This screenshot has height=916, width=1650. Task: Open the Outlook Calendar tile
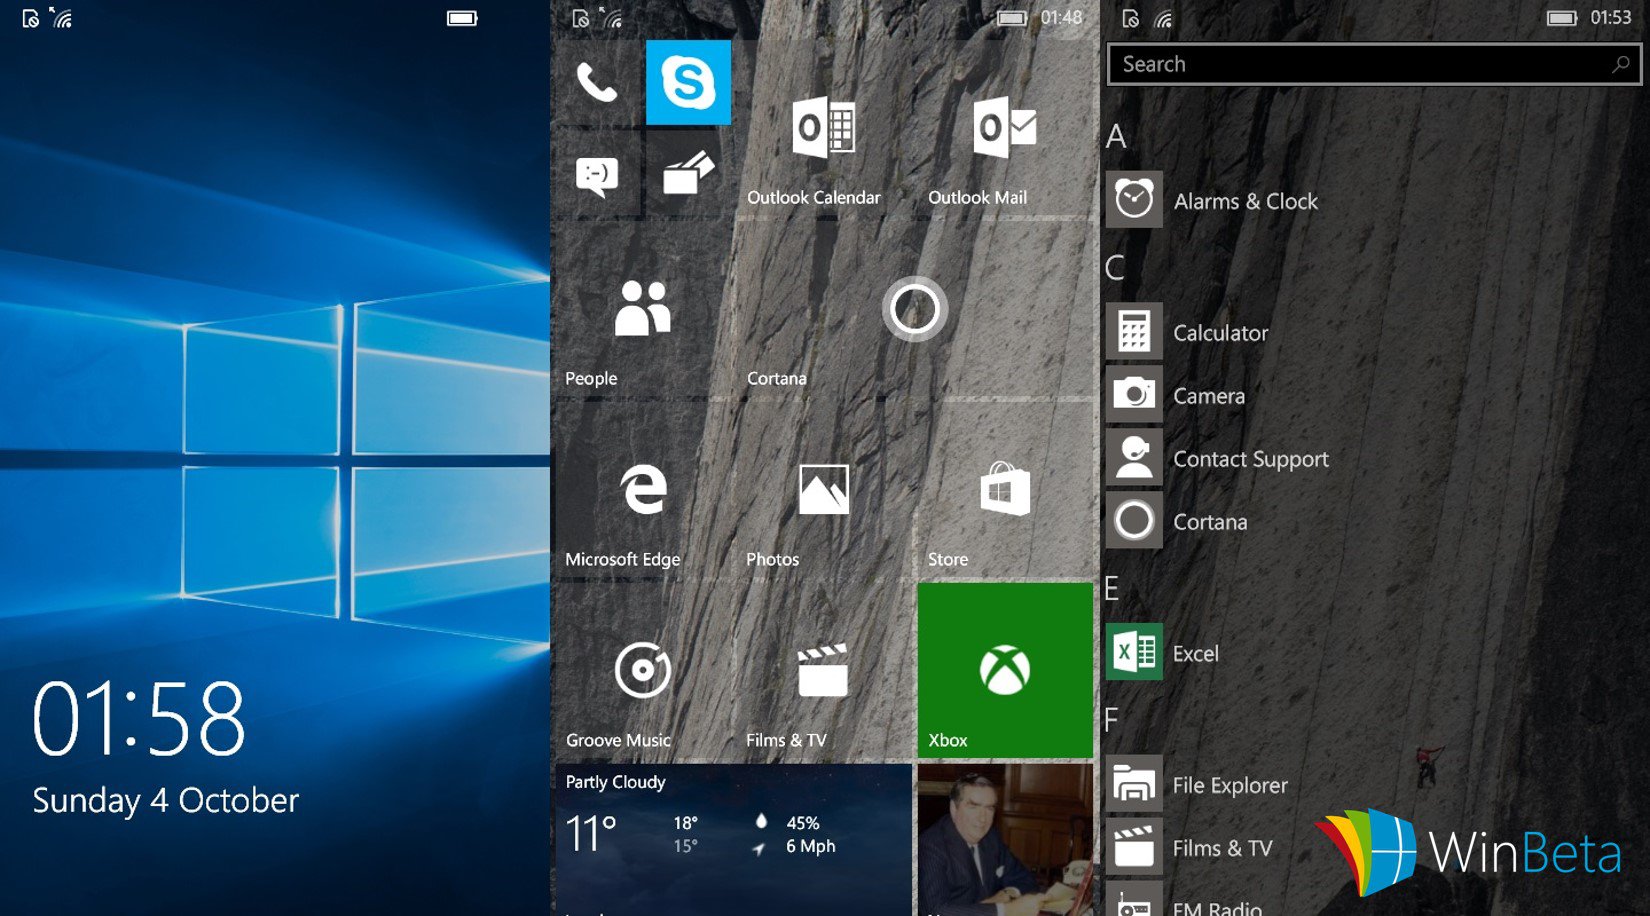pos(823,129)
